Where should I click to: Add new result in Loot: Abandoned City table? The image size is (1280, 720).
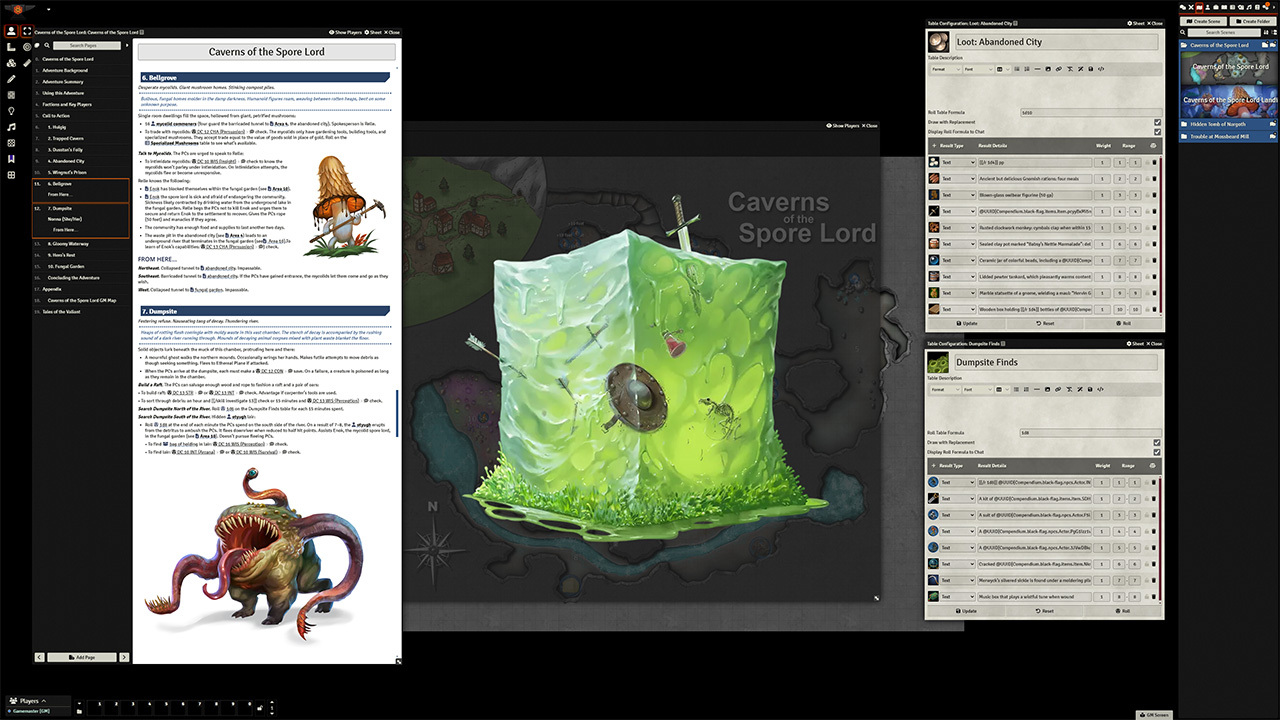click(934, 145)
